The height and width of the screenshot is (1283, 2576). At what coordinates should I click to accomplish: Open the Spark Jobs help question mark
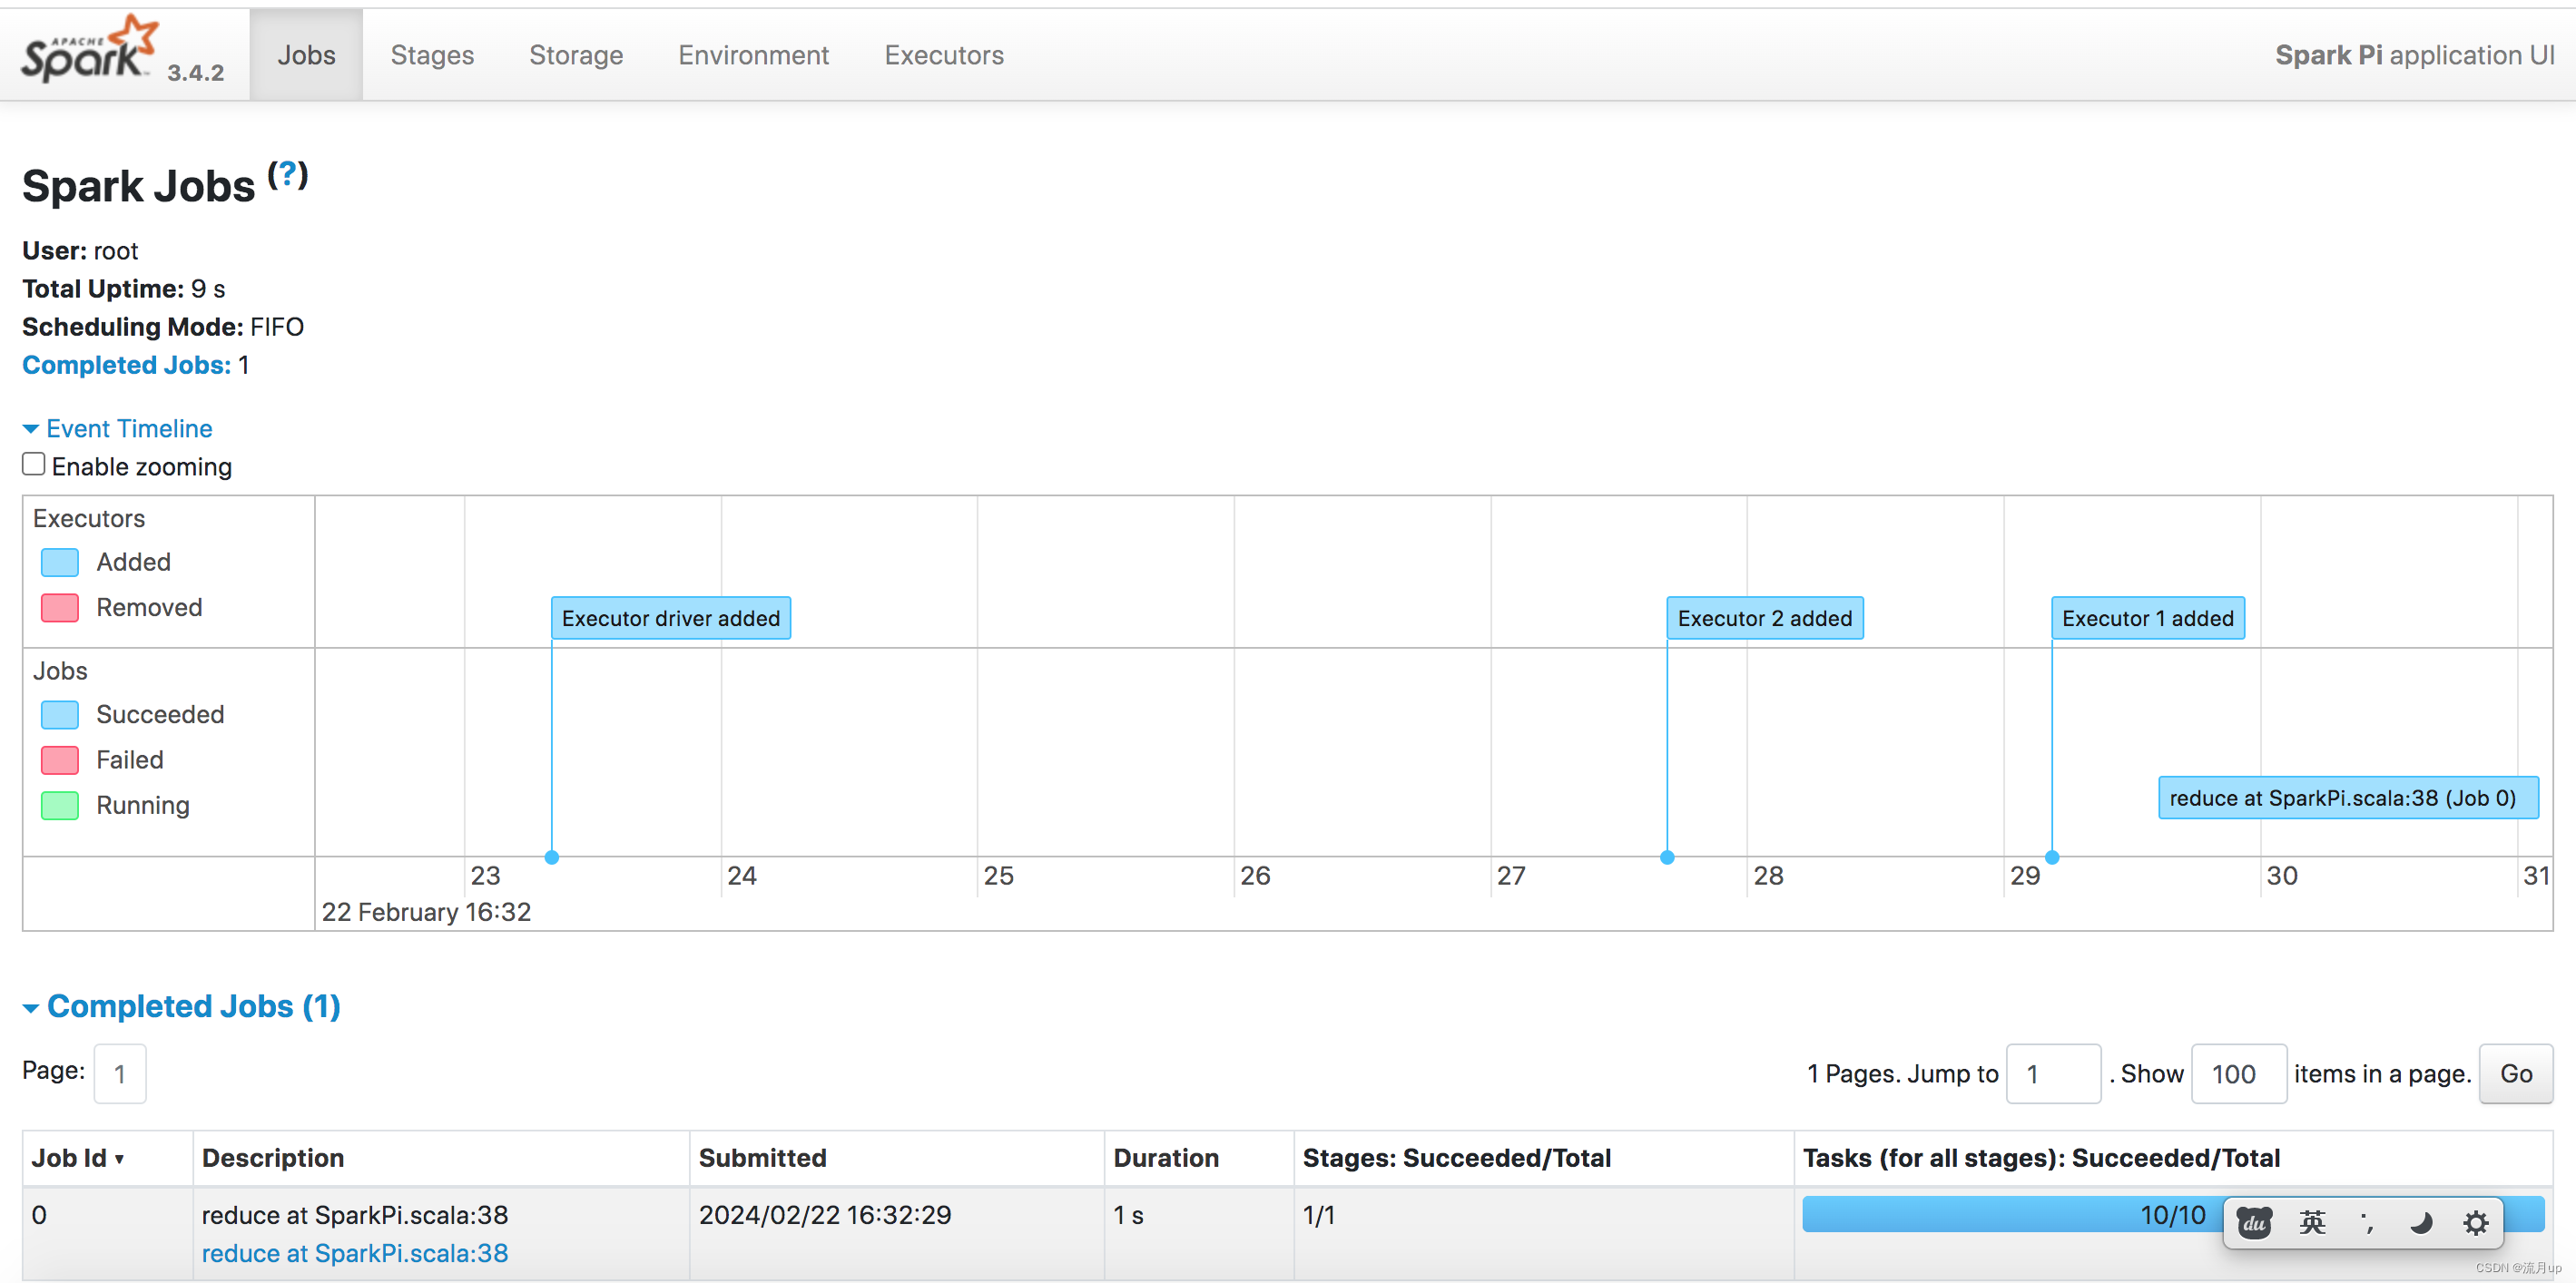[288, 175]
